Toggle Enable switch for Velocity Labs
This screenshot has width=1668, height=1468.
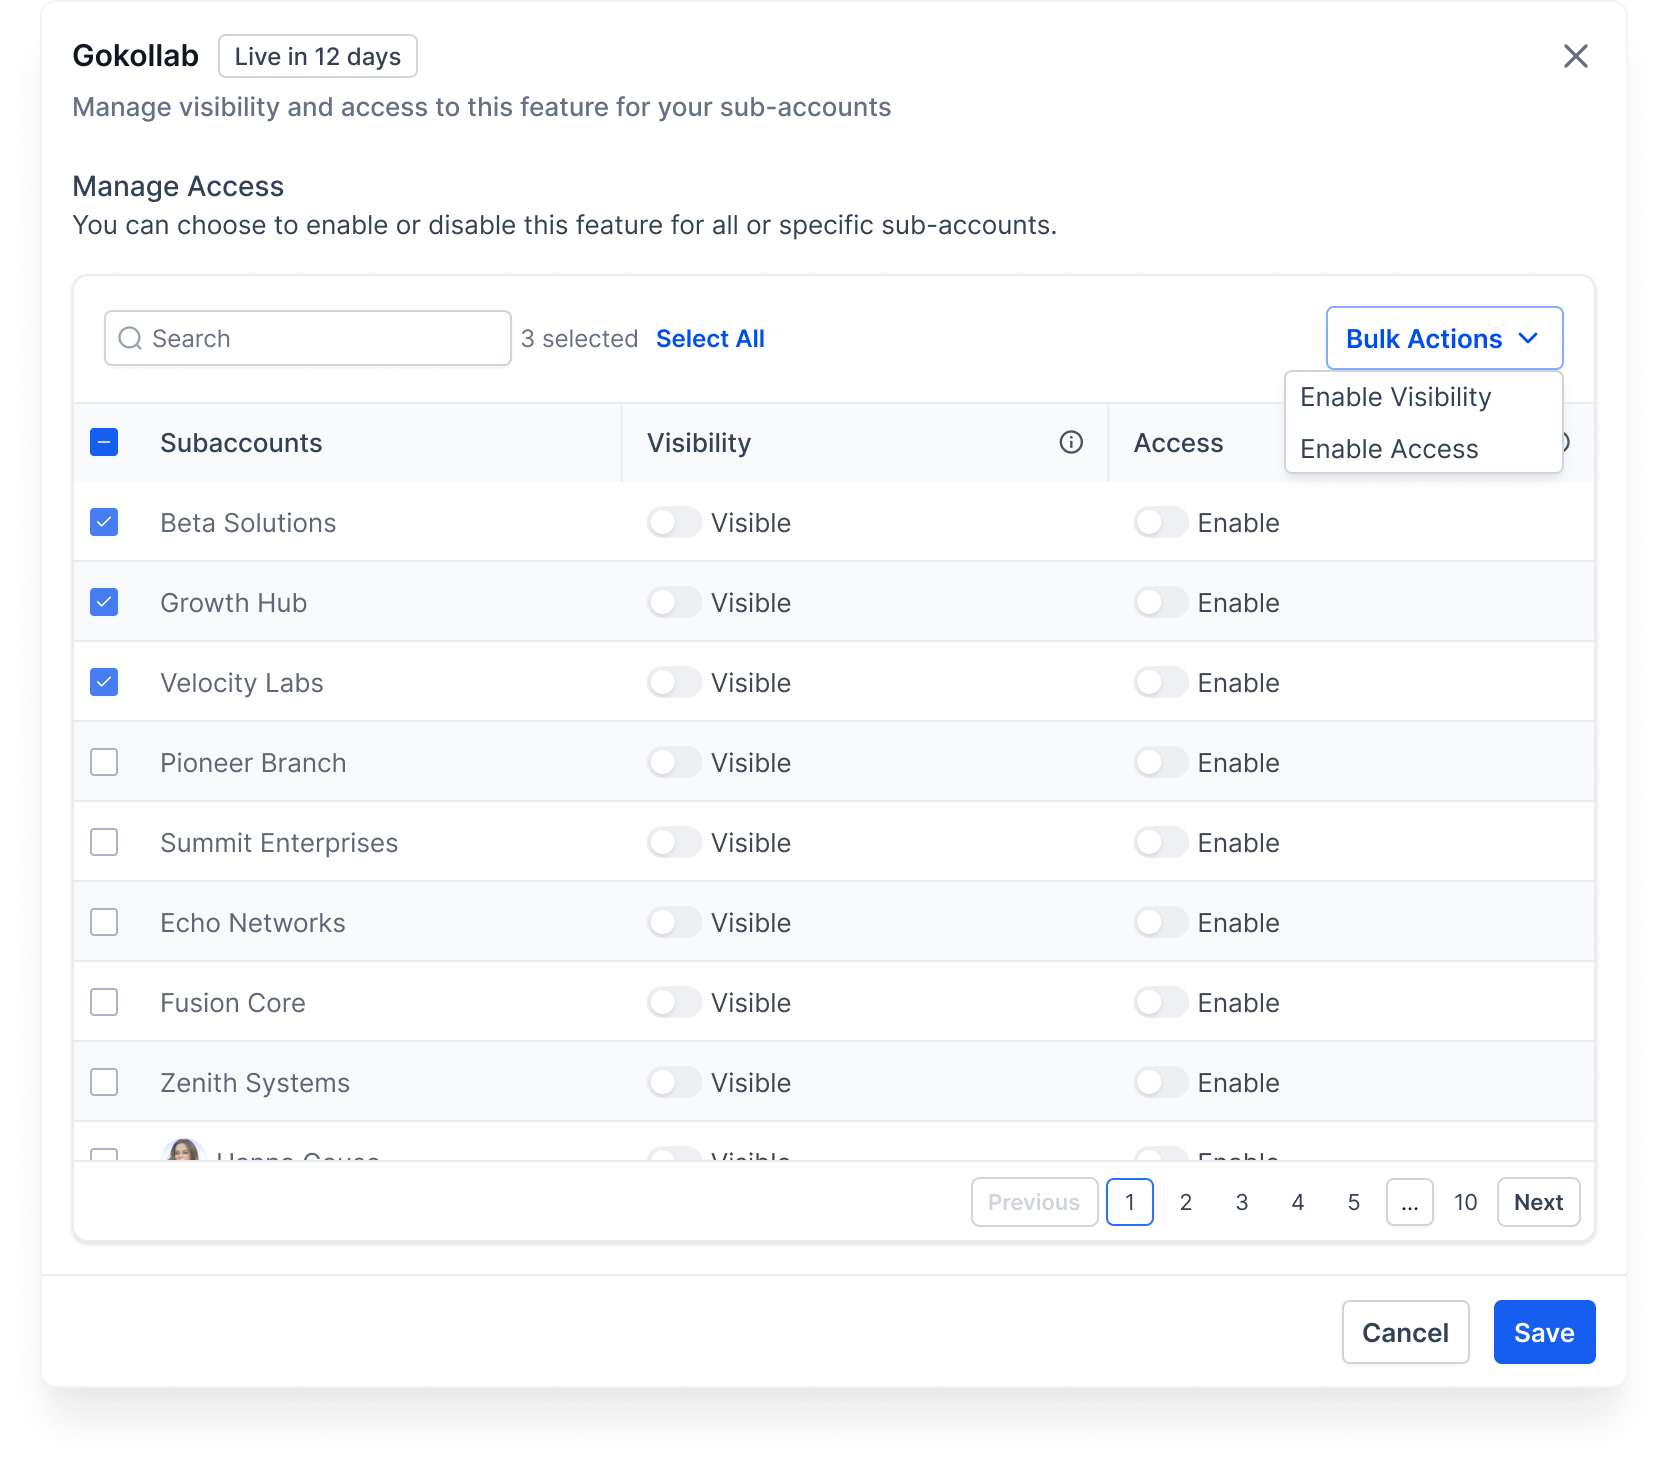point(1160,682)
